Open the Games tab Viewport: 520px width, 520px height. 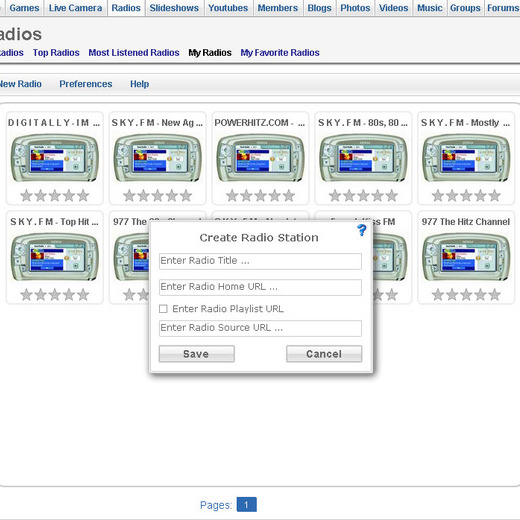point(24,8)
